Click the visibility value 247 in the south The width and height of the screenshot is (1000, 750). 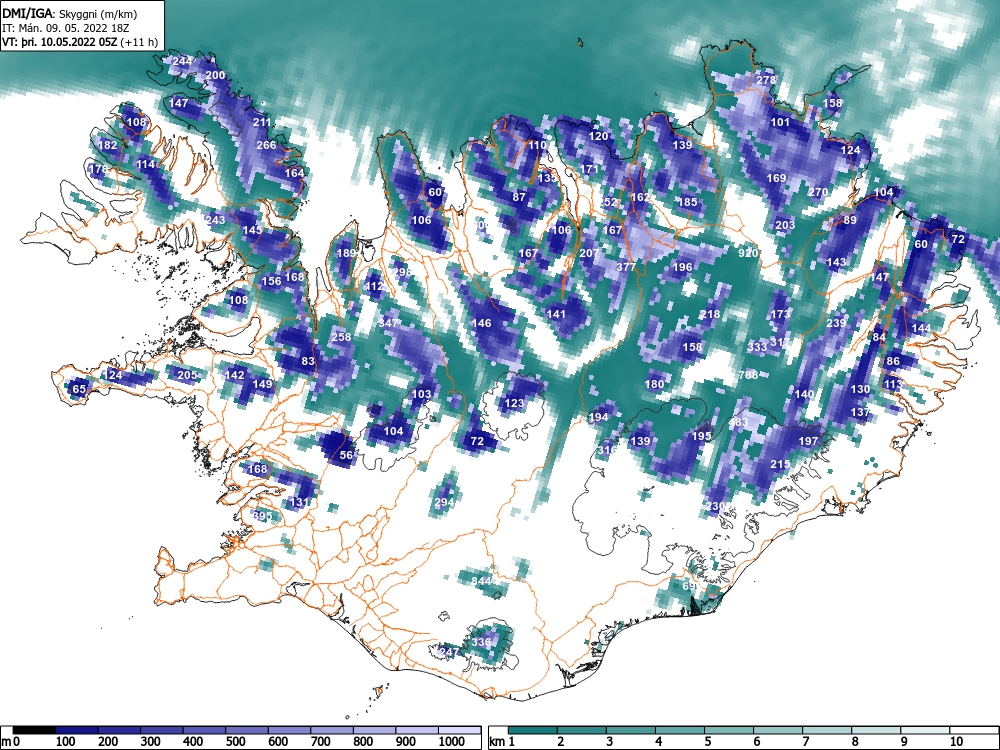(x=449, y=652)
